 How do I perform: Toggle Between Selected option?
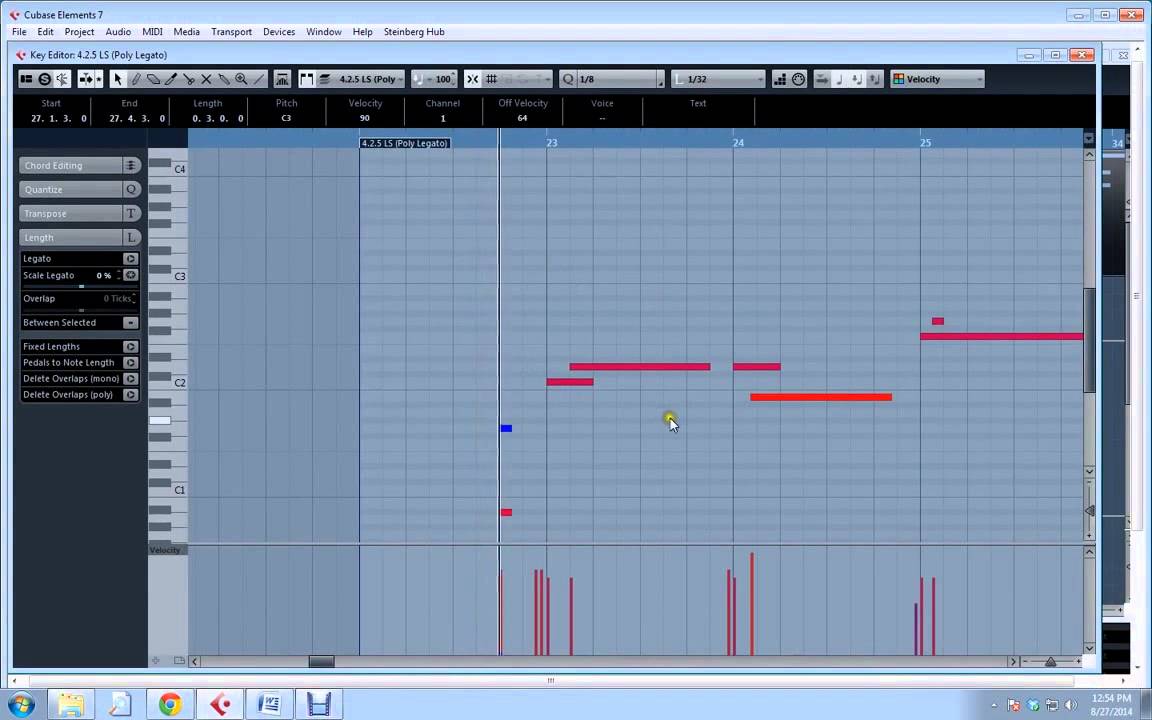(x=130, y=323)
